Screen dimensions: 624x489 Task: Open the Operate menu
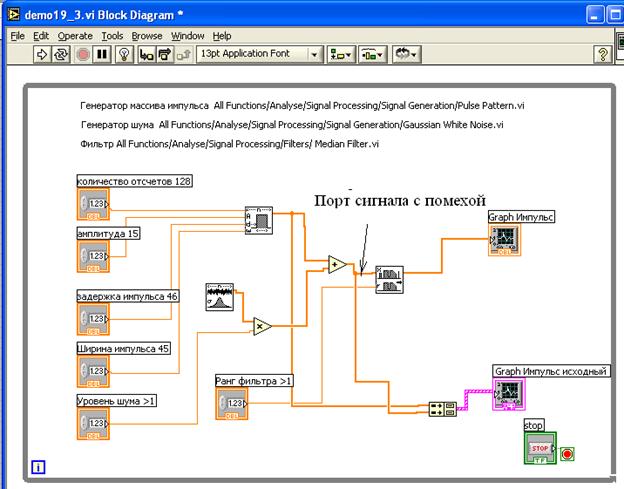[75, 36]
